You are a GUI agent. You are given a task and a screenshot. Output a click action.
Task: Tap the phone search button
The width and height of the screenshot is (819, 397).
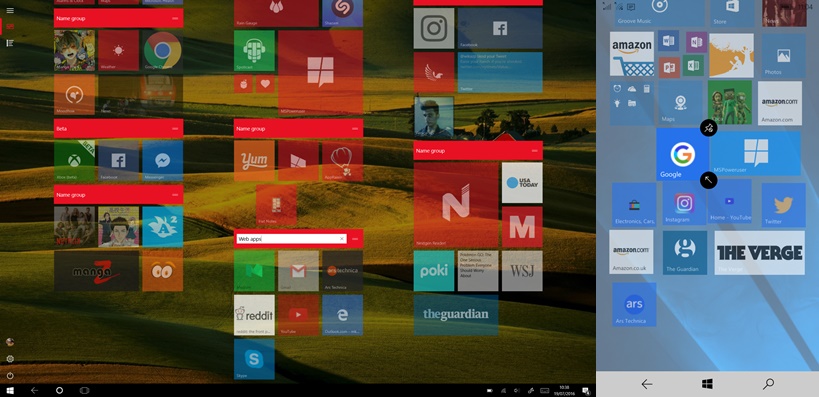(768, 384)
